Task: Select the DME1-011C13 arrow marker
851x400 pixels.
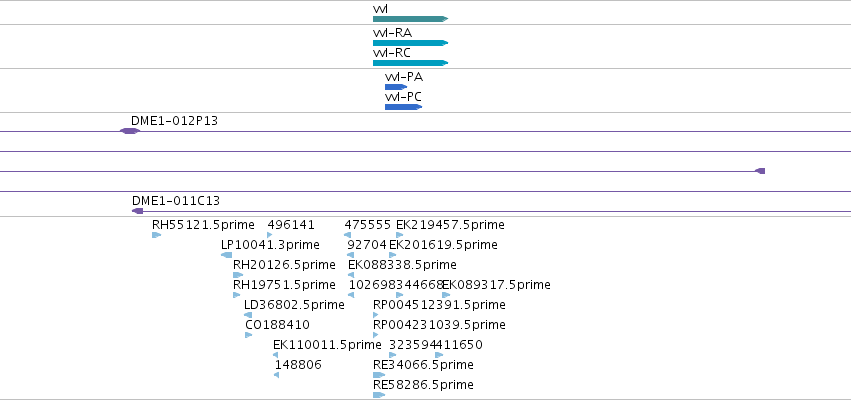Action: pyautogui.click(x=138, y=211)
